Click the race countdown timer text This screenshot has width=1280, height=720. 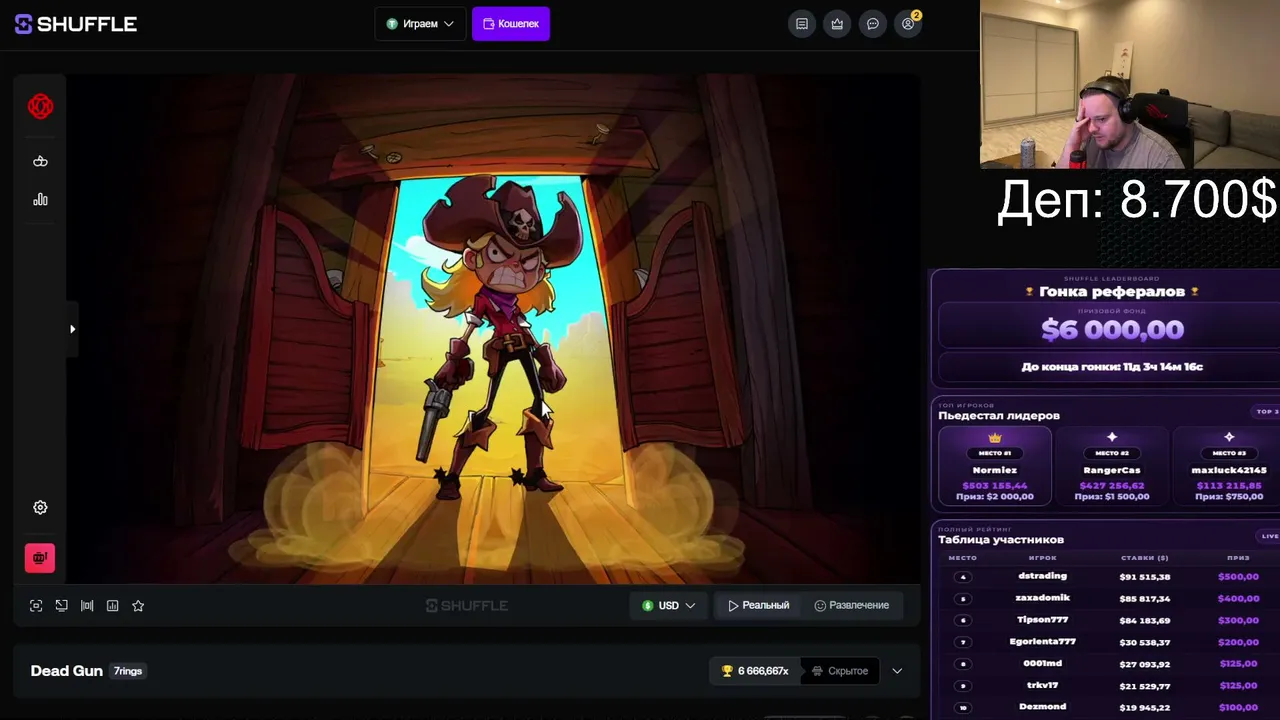(x=1111, y=367)
